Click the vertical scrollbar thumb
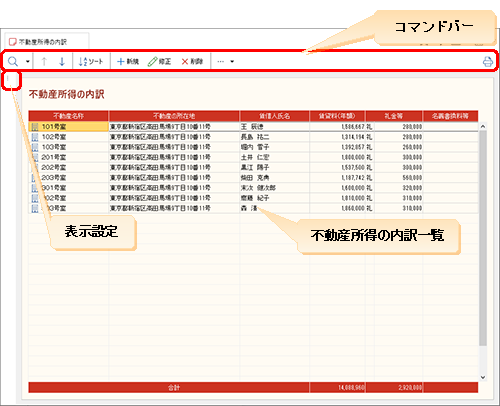The height and width of the screenshot is (406, 500). click(483, 238)
